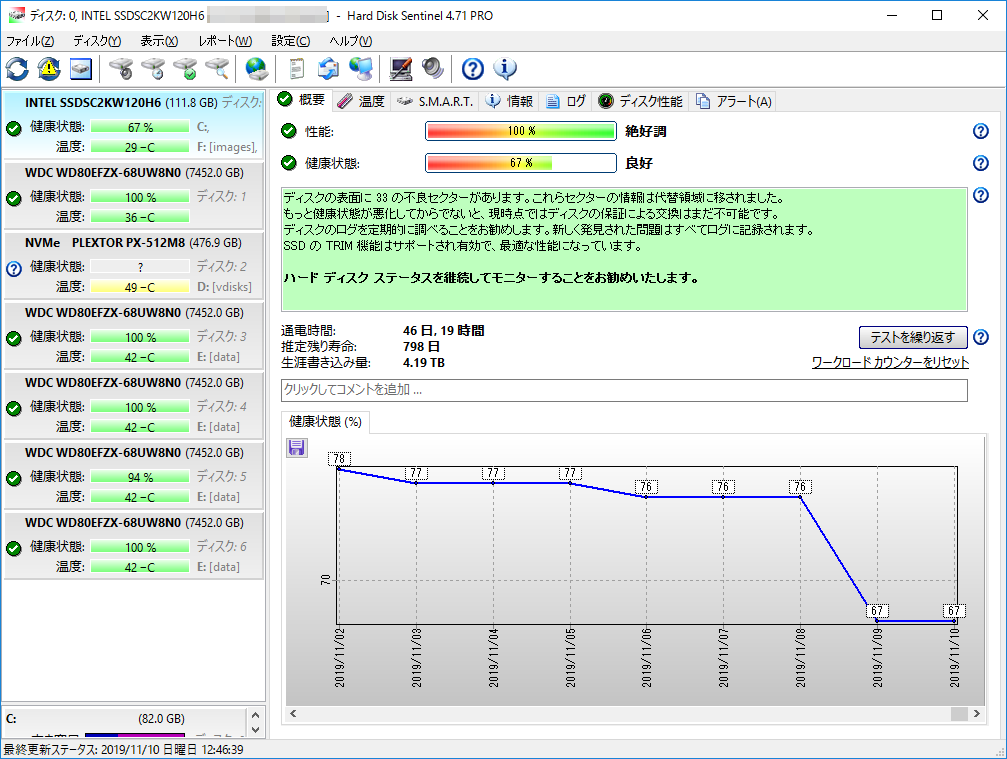Click the refresh disks toolbar icon

tap(17, 69)
